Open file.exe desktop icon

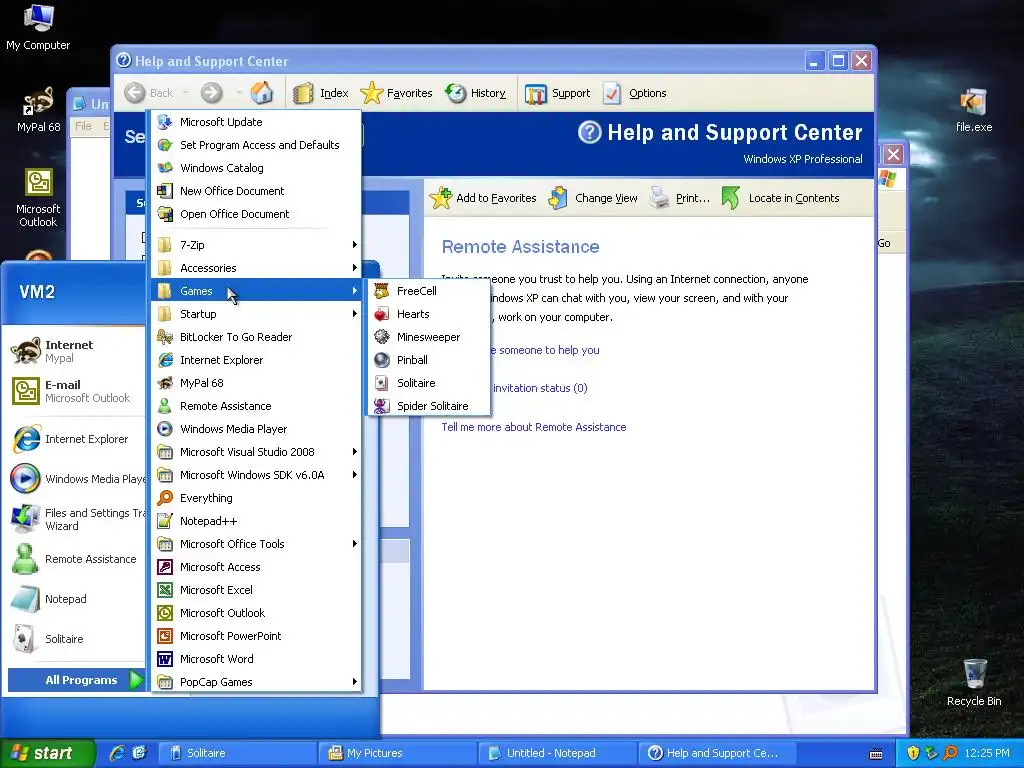coord(974,111)
